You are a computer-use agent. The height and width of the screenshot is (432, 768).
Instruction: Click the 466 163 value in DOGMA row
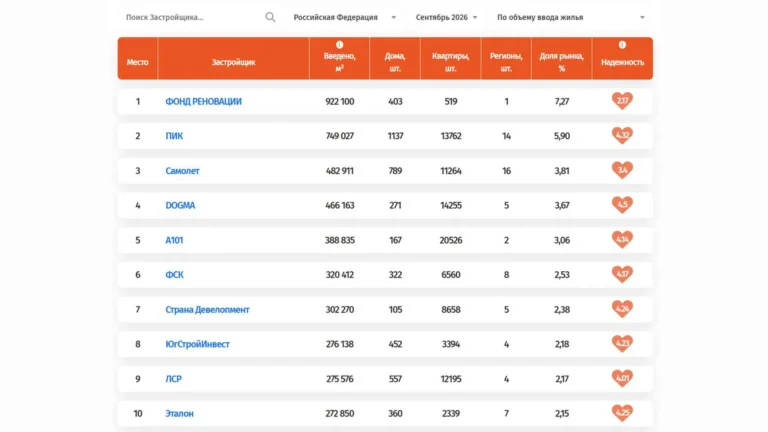(339, 205)
